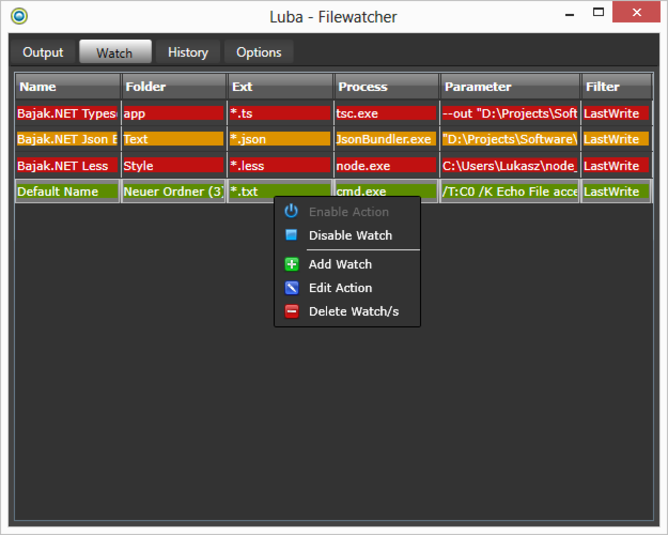Viewport: 668px width, 535px height.
Task: Select the orange Bajak.NET Json row
Action: point(66,139)
